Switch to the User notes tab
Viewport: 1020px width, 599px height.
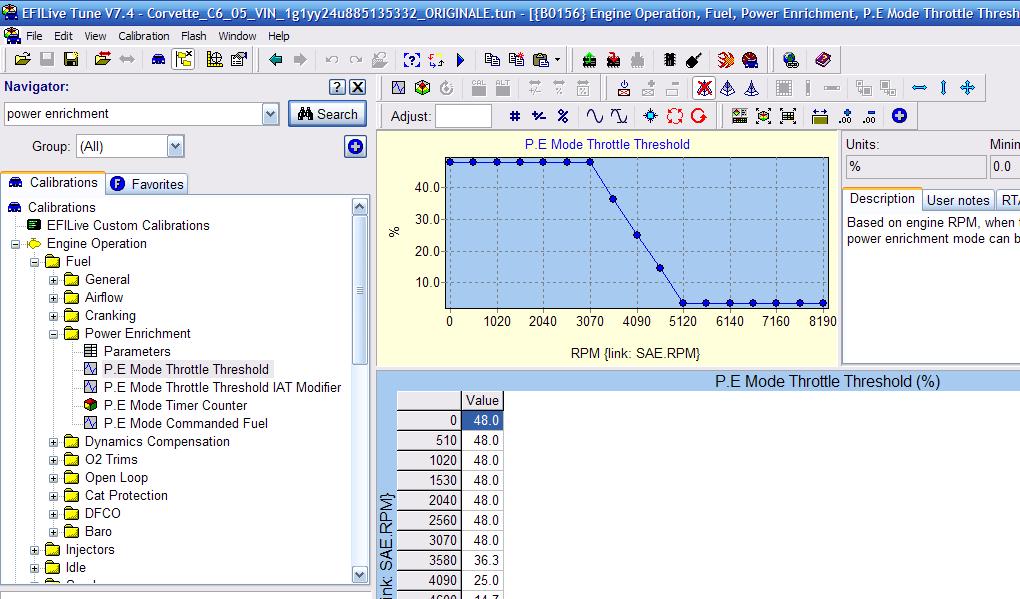pyautogui.click(x=958, y=200)
